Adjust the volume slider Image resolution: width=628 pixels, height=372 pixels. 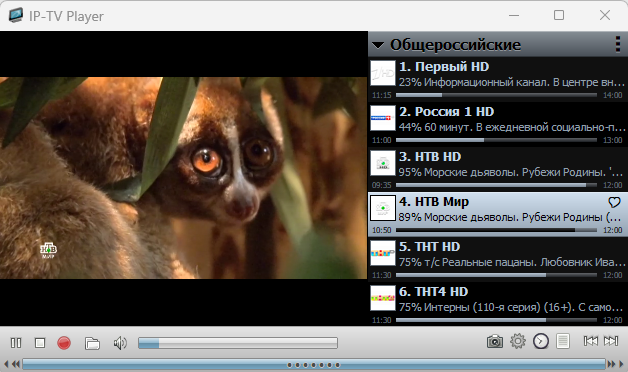pos(238,343)
